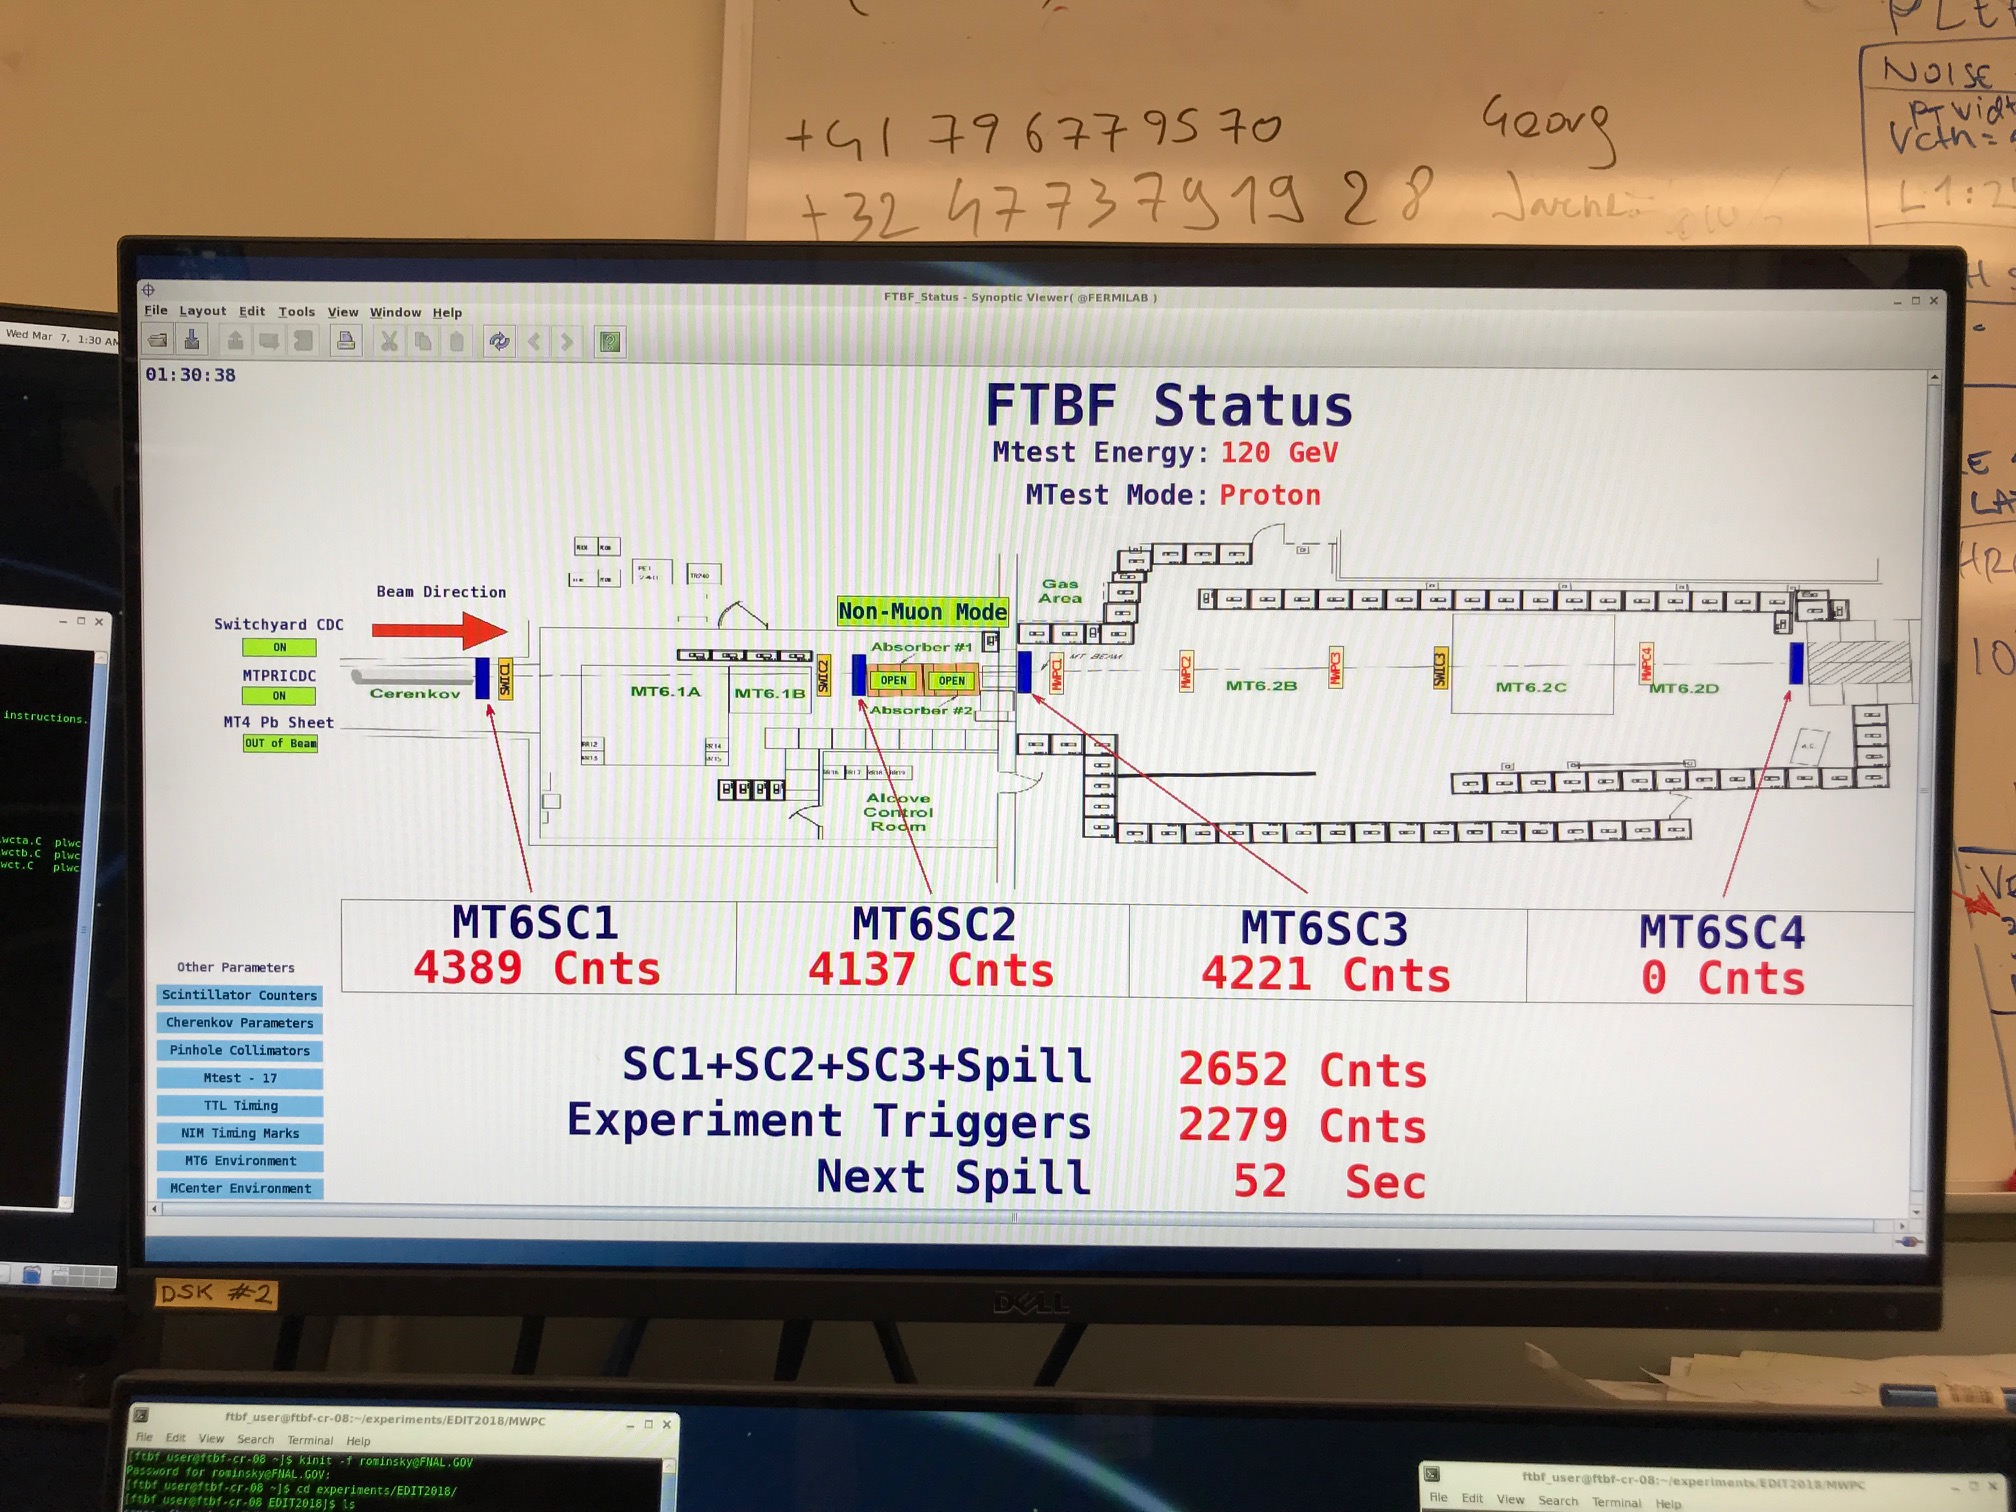The height and width of the screenshot is (1512, 2016).
Task: Click the MT6SC4 0 Cnts value
Action: pyautogui.click(x=1723, y=978)
